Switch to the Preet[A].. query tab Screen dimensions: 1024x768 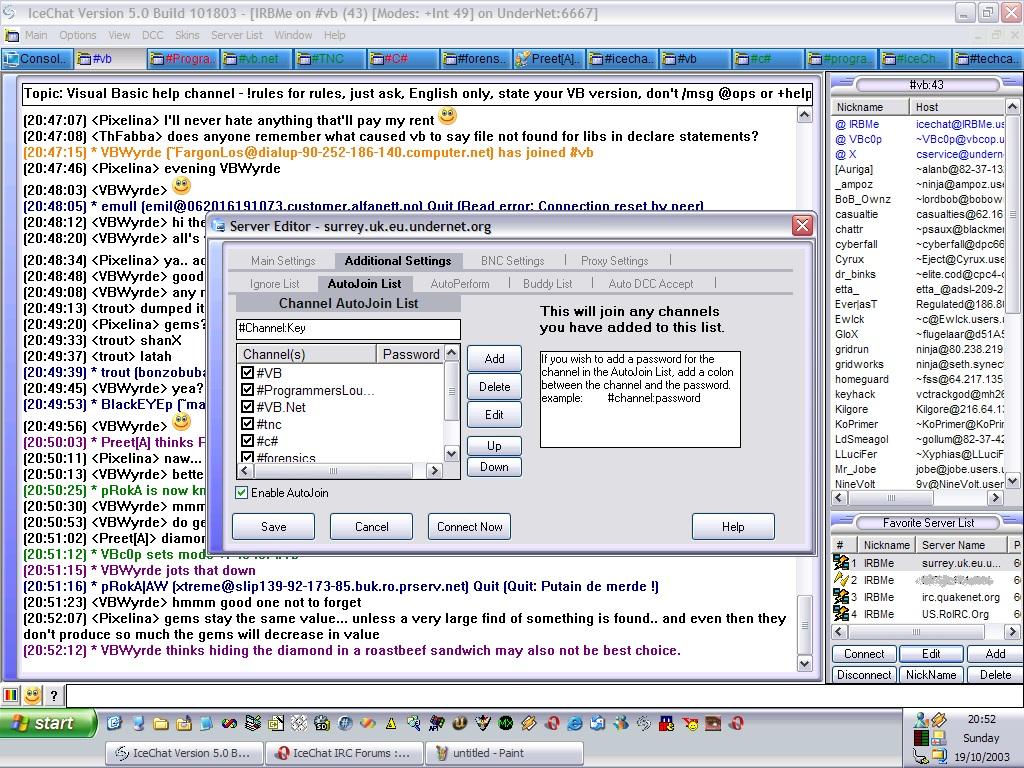tap(549, 59)
